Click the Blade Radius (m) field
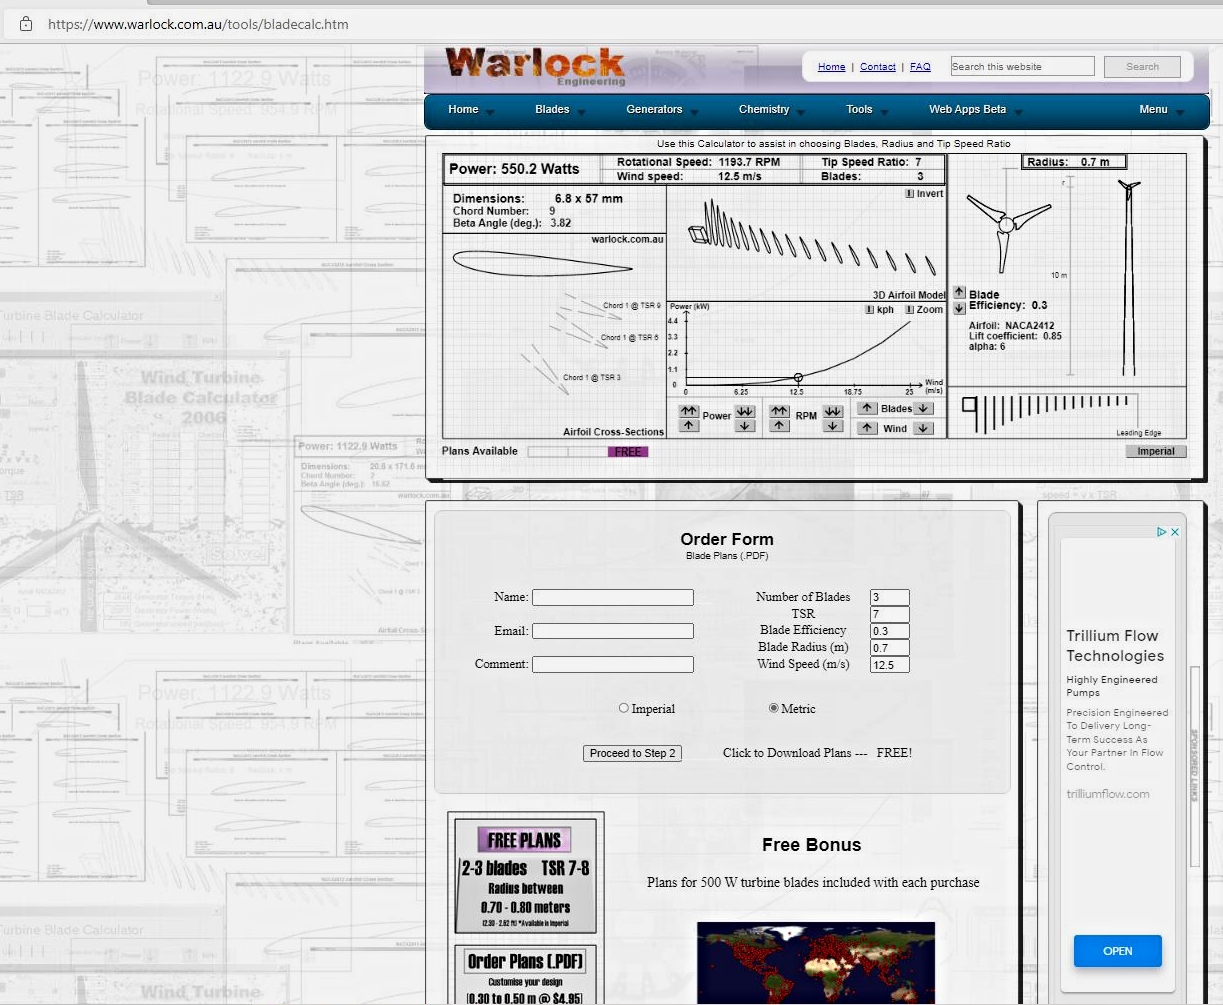The height and width of the screenshot is (1005, 1223). [x=890, y=648]
